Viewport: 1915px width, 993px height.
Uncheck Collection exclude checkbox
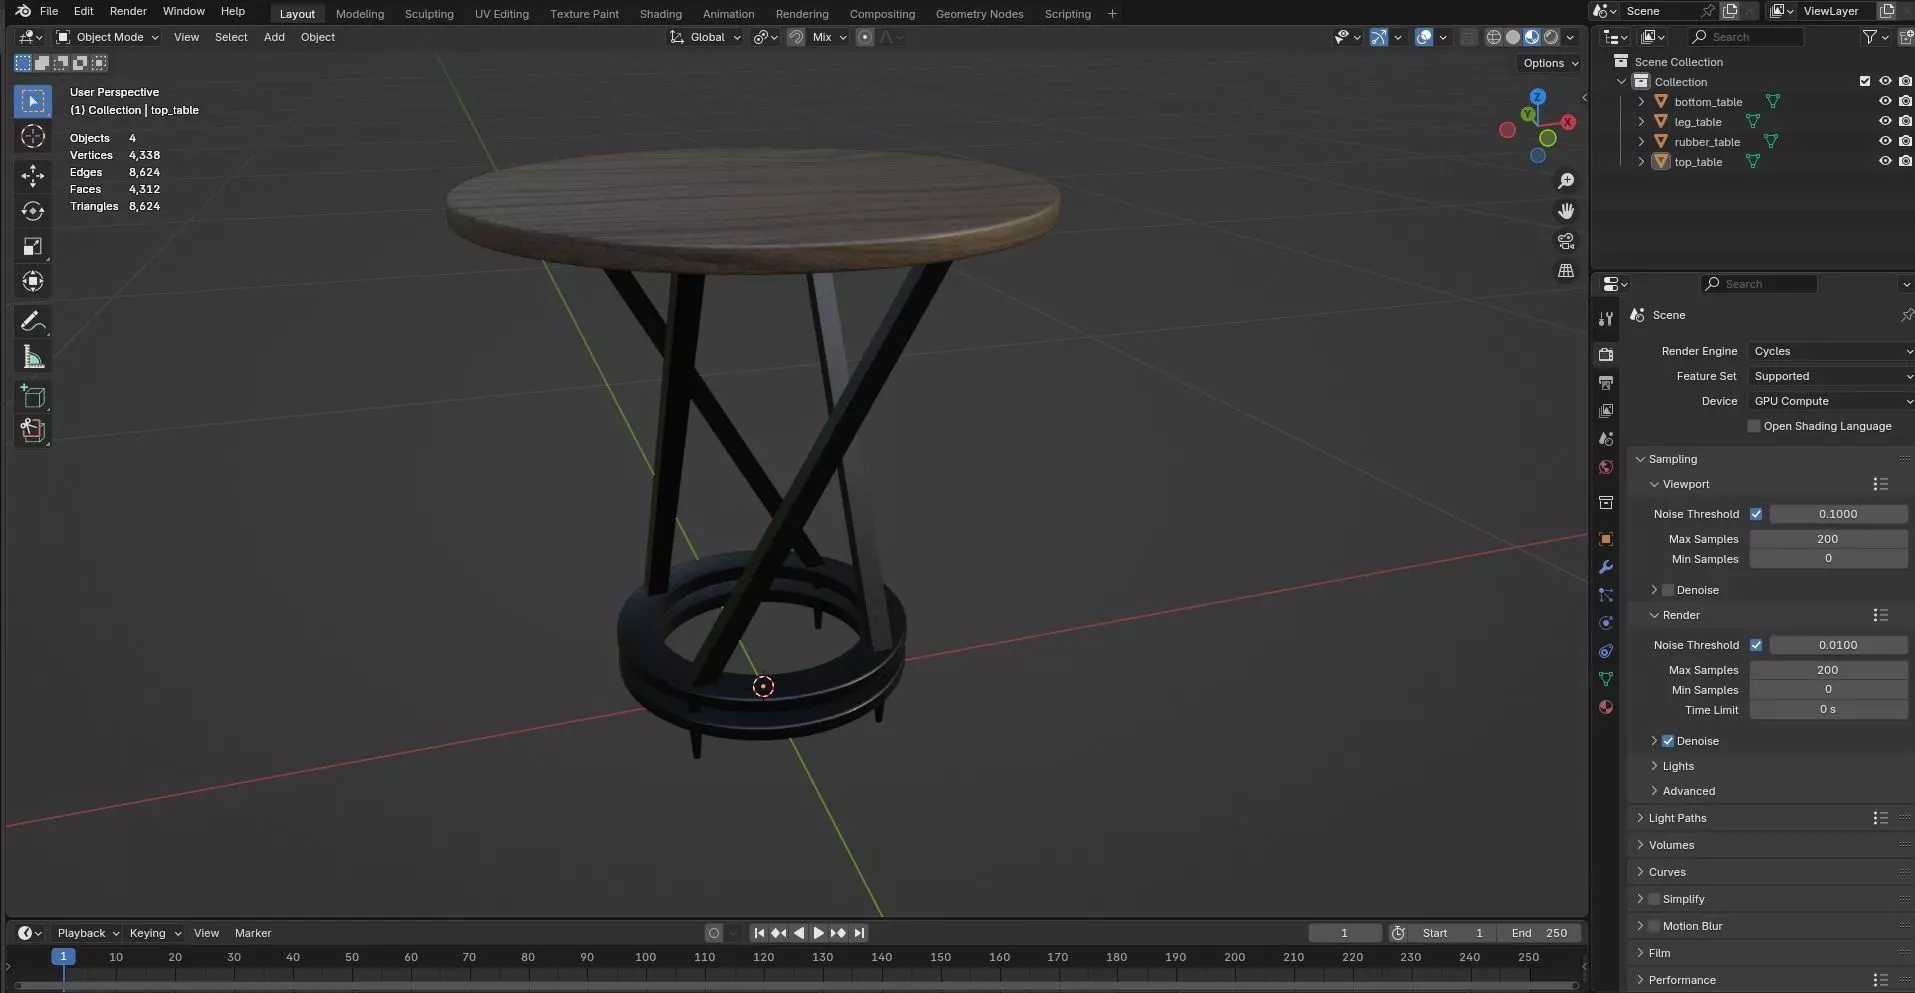[x=1865, y=81]
